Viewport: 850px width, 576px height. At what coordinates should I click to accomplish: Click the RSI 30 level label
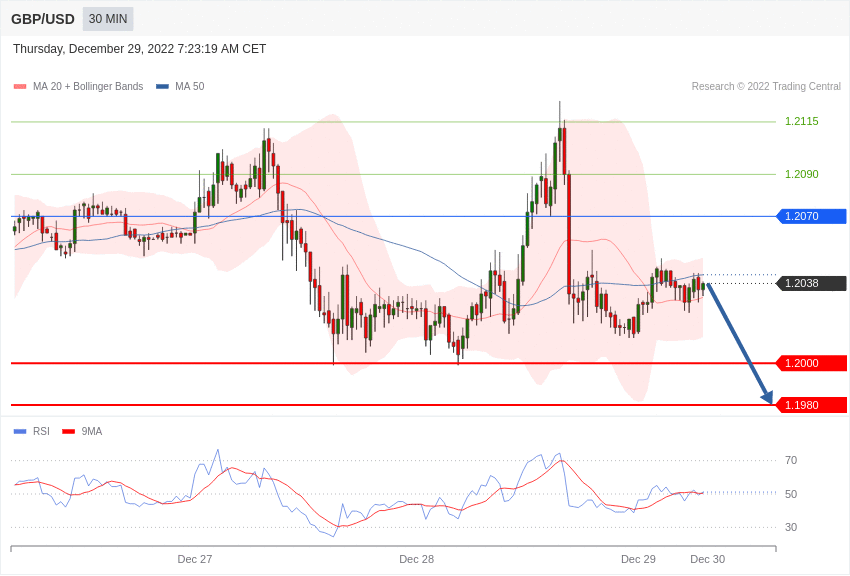pyautogui.click(x=791, y=527)
